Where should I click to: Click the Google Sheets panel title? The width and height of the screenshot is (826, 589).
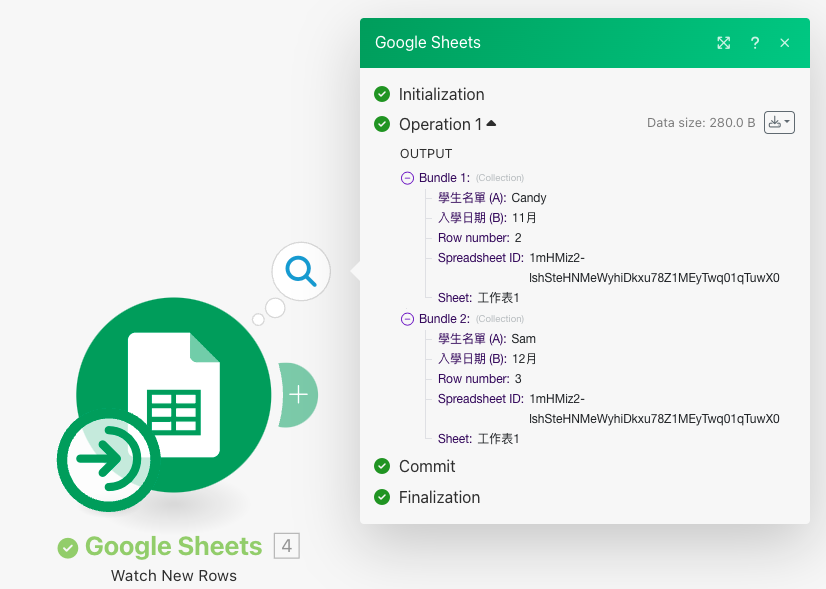(428, 43)
